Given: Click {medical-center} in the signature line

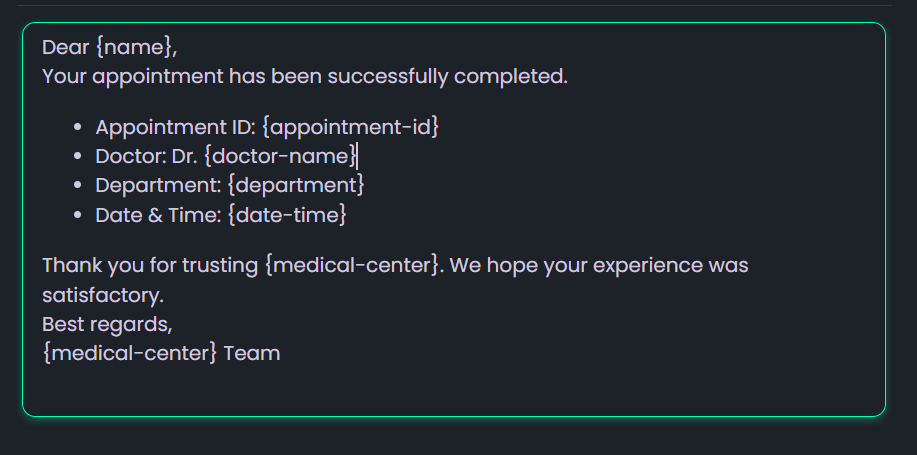Looking at the screenshot, I should pyautogui.click(x=130, y=353).
